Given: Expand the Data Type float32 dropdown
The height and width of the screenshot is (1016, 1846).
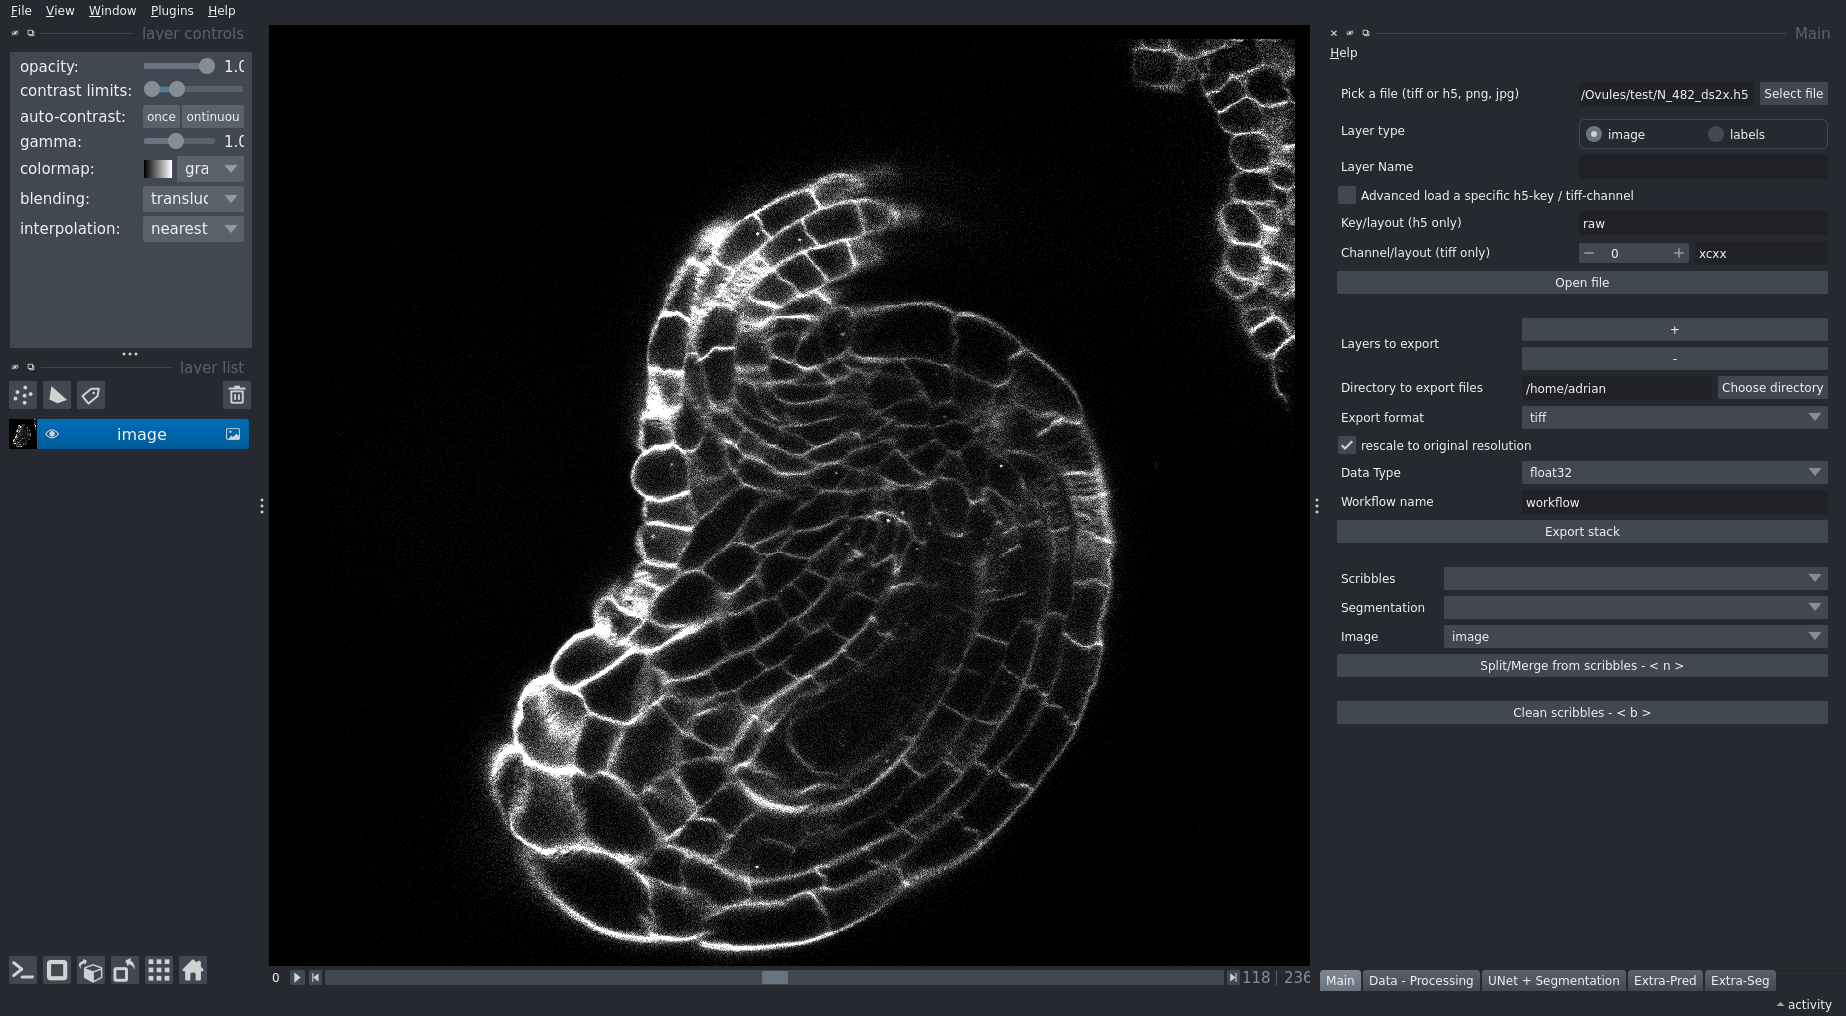Looking at the screenshot, I should [x=1674, y=472].
